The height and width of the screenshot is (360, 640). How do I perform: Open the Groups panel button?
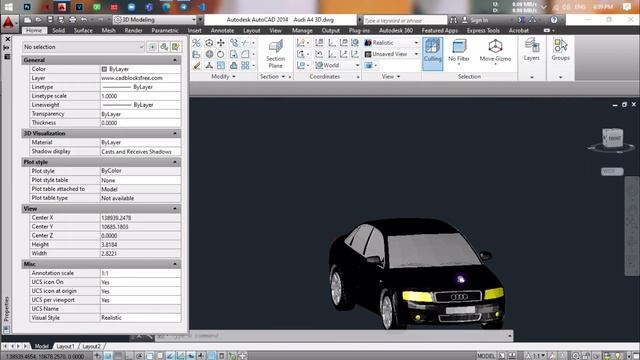tap(560, 50)
